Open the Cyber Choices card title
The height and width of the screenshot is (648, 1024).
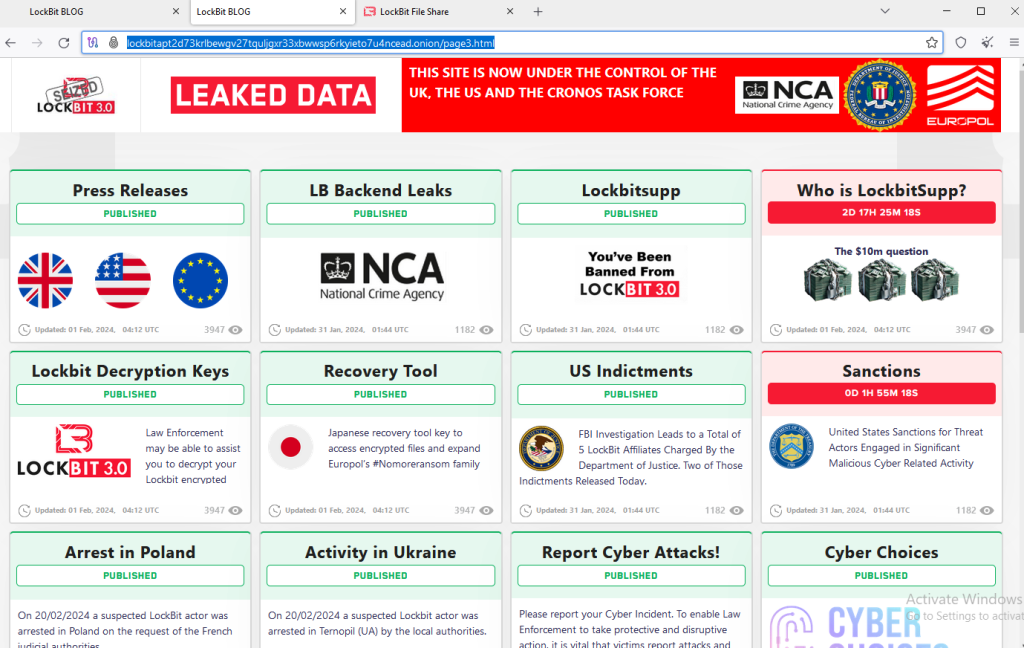coord(881,552)
